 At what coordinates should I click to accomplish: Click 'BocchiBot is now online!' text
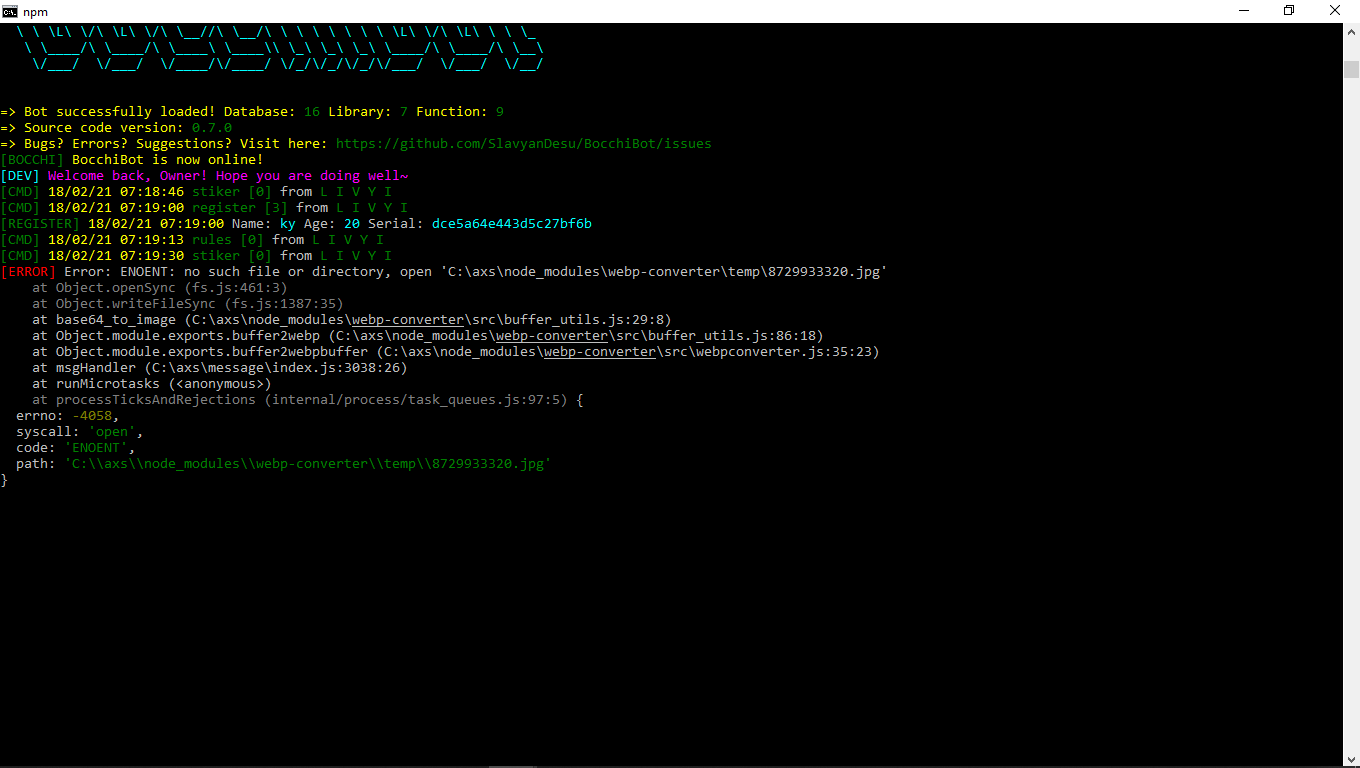[x=168, y=160]
